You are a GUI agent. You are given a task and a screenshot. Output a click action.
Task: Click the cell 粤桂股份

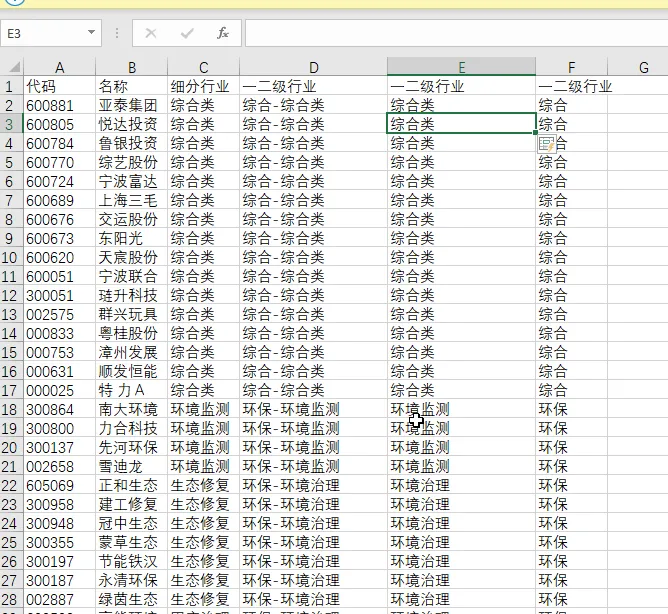(132, 334)
